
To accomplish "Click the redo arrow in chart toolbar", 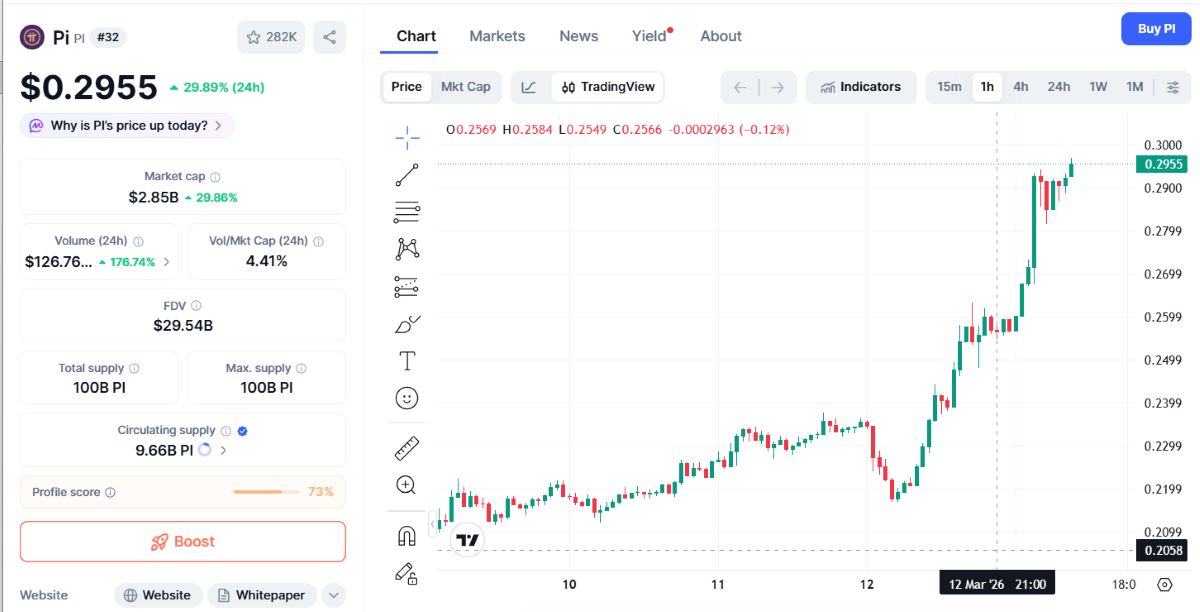I will (x=778, y=87).
